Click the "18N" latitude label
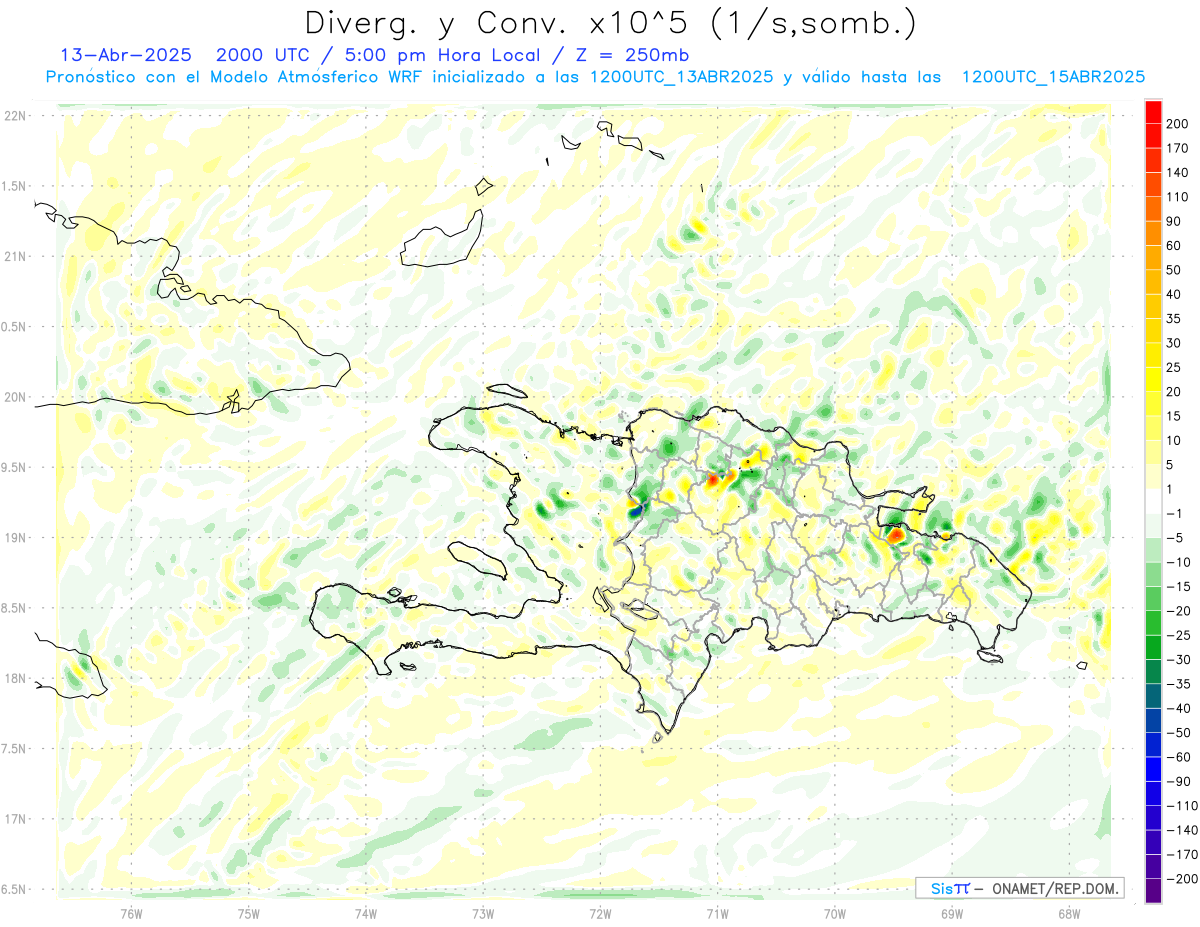The image size is (1200, 927). coord(16,678)
